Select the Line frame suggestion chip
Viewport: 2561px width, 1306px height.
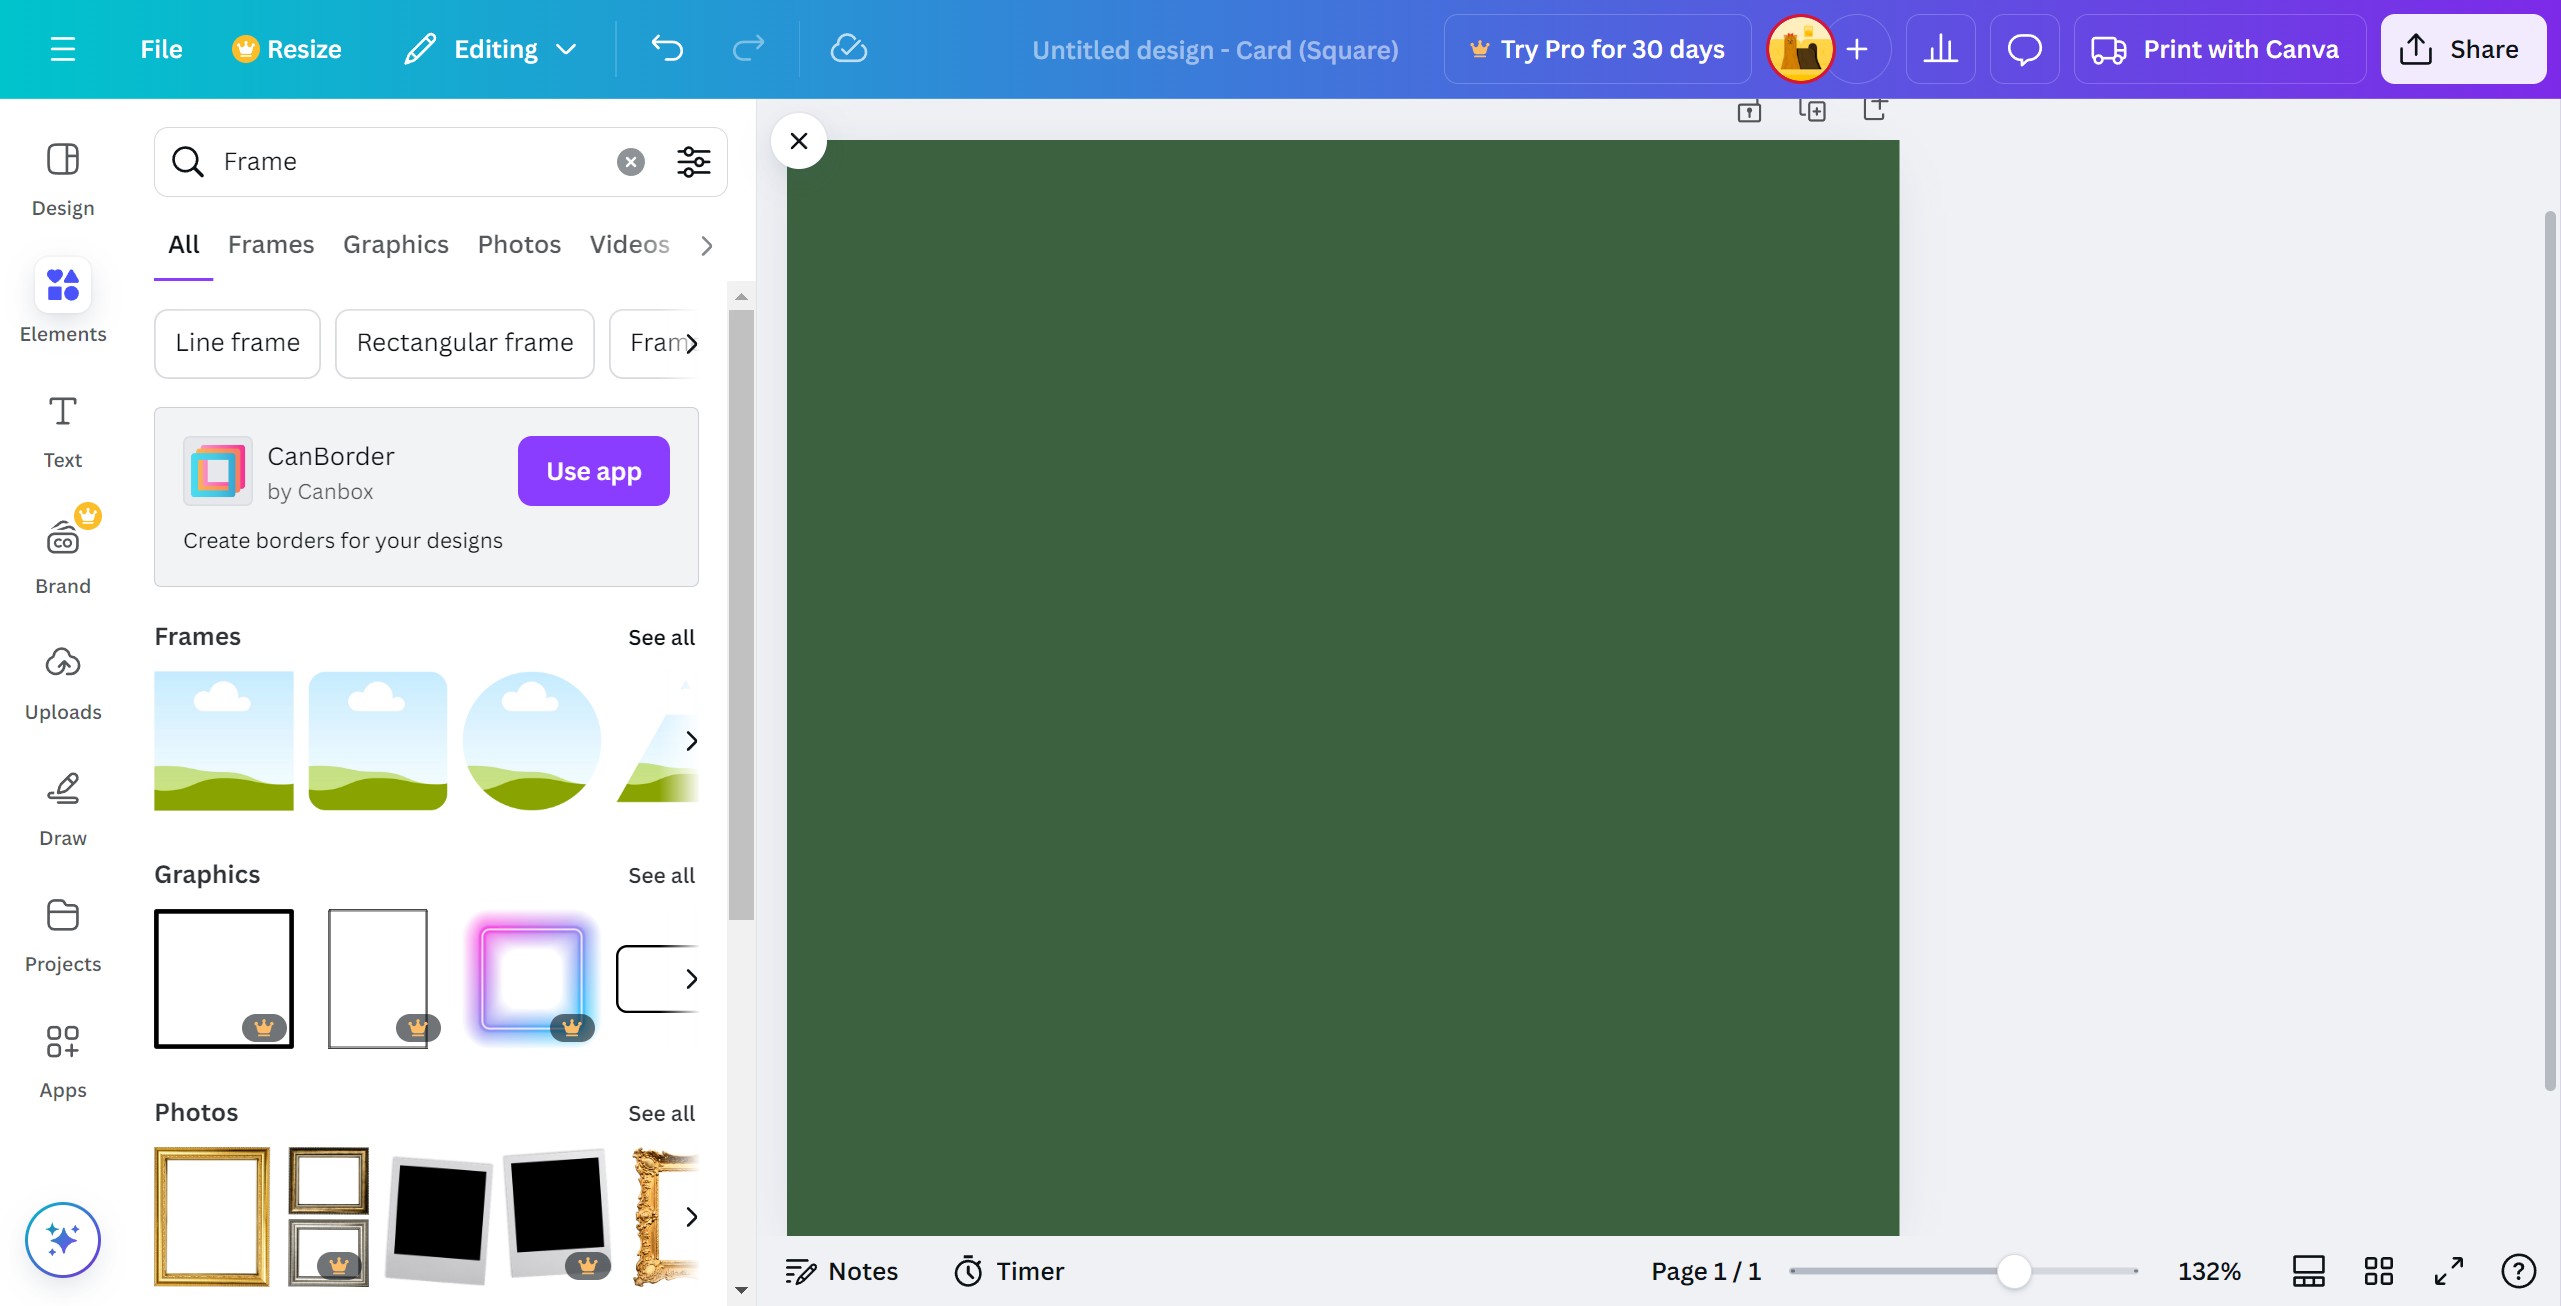click(238, 343)
